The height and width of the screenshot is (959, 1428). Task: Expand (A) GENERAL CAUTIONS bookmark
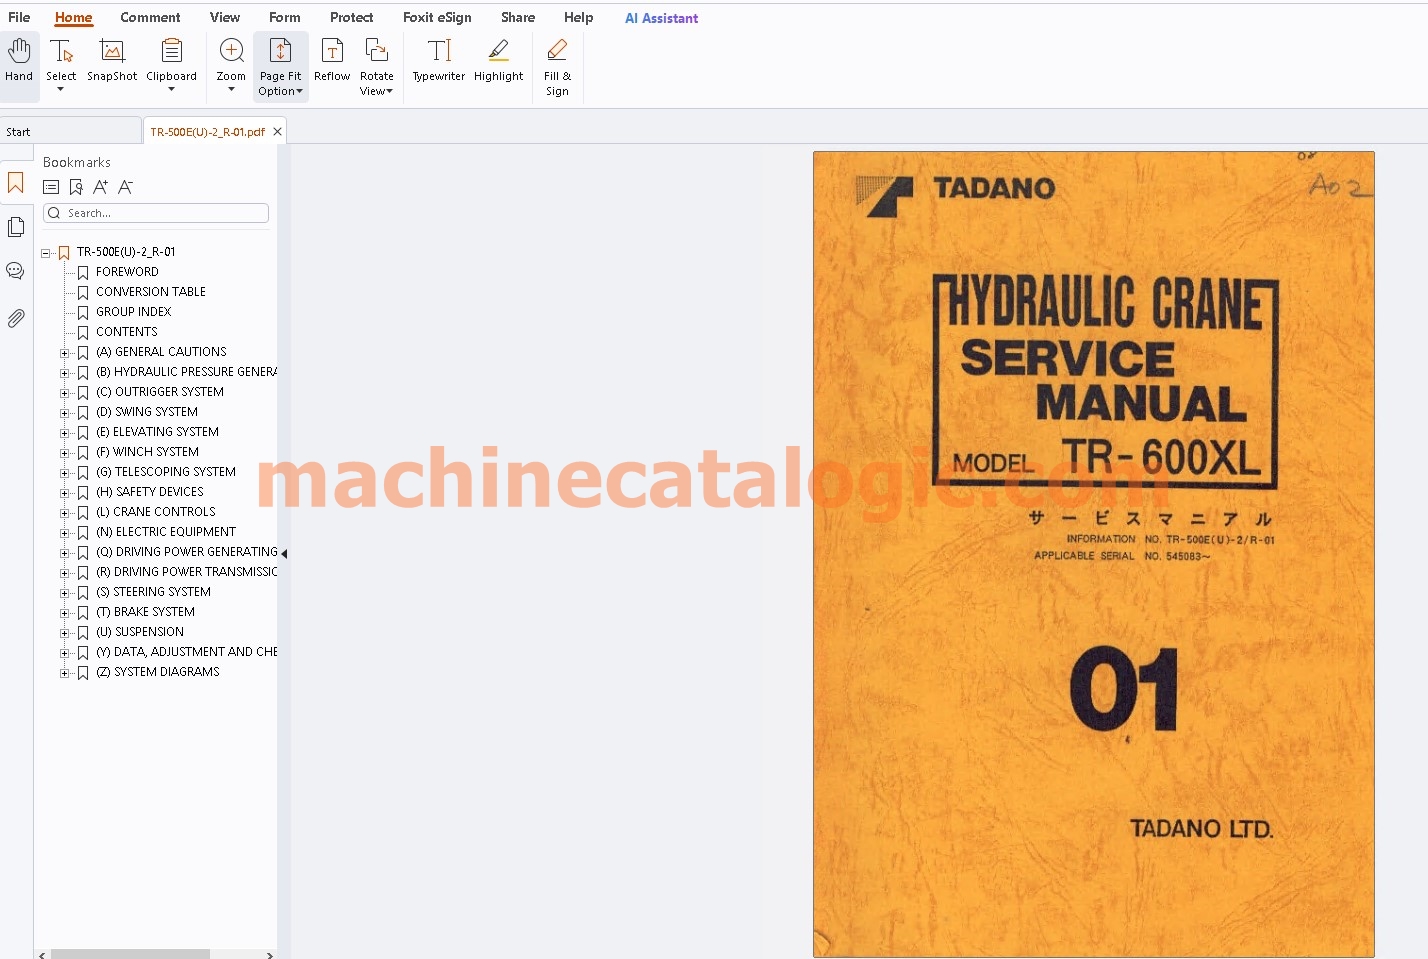[65, 353]
